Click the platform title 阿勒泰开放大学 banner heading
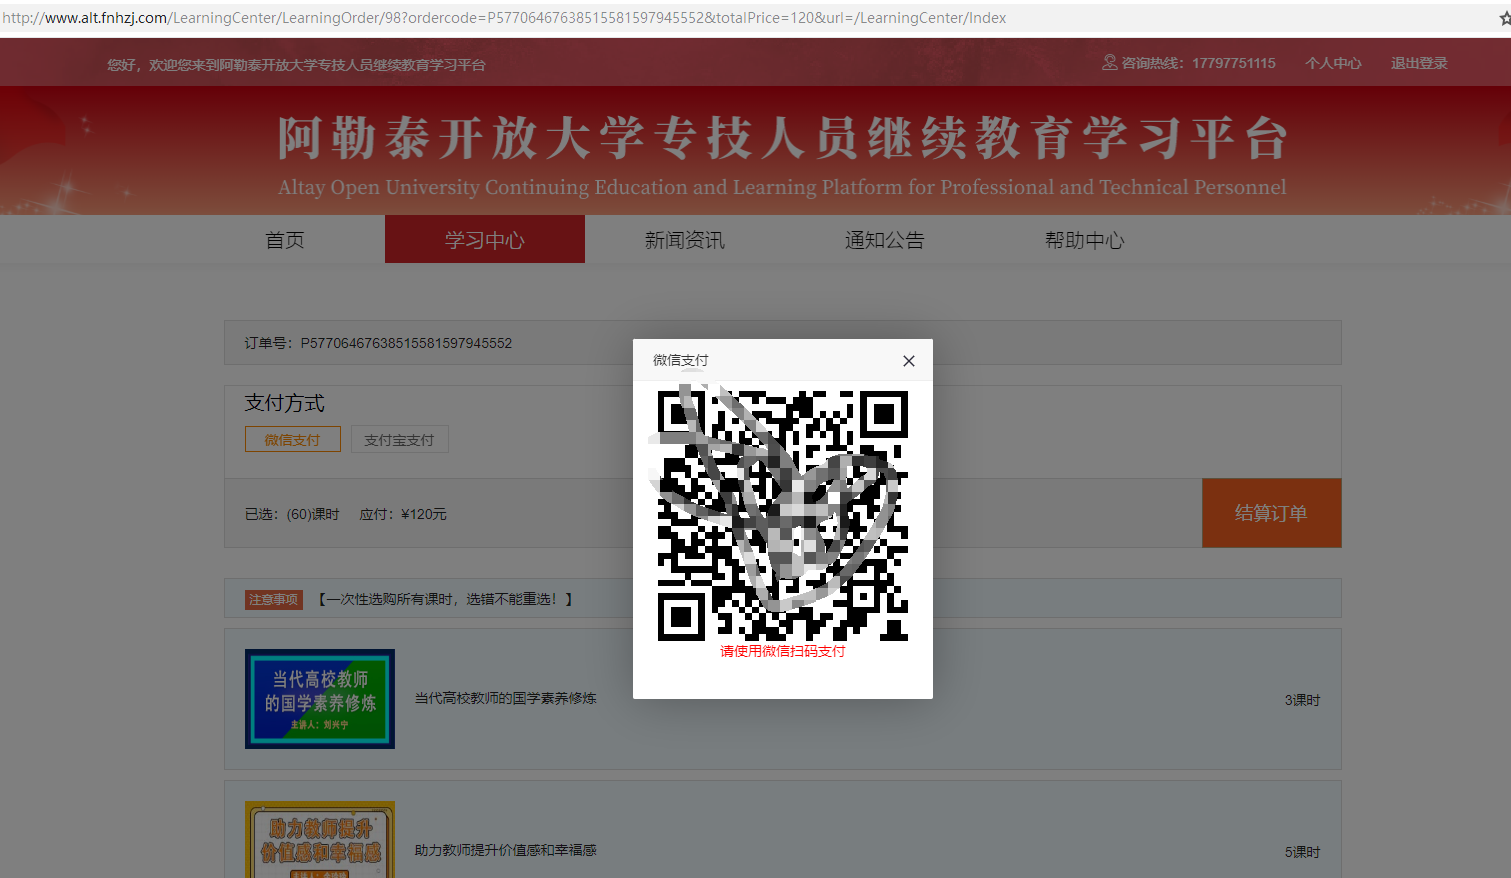 click(x=782, y=137)
